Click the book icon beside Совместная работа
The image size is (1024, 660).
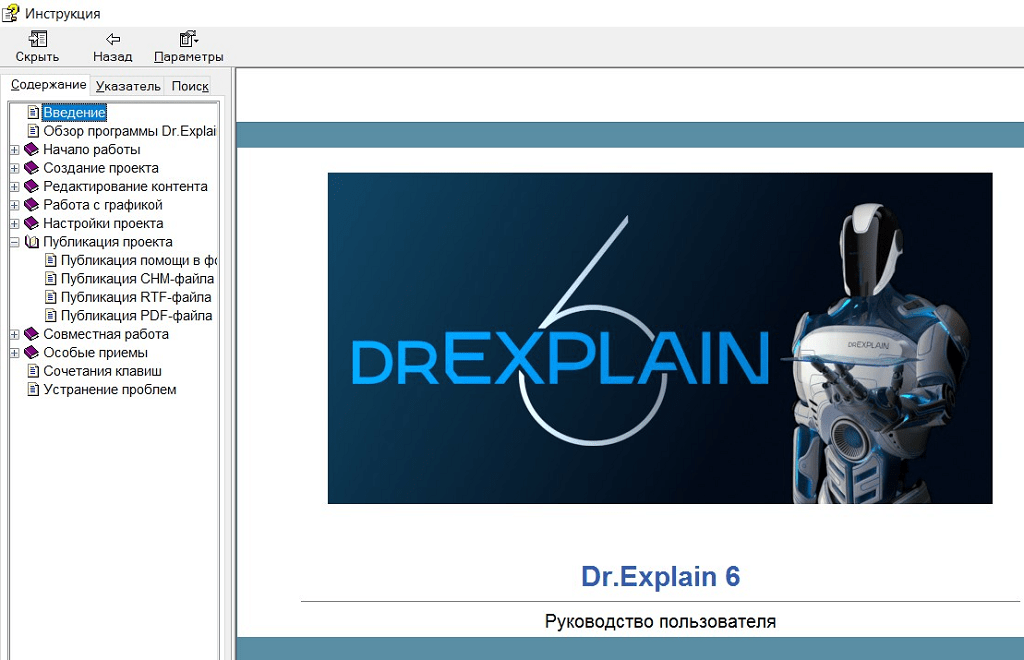coord(31,334)
